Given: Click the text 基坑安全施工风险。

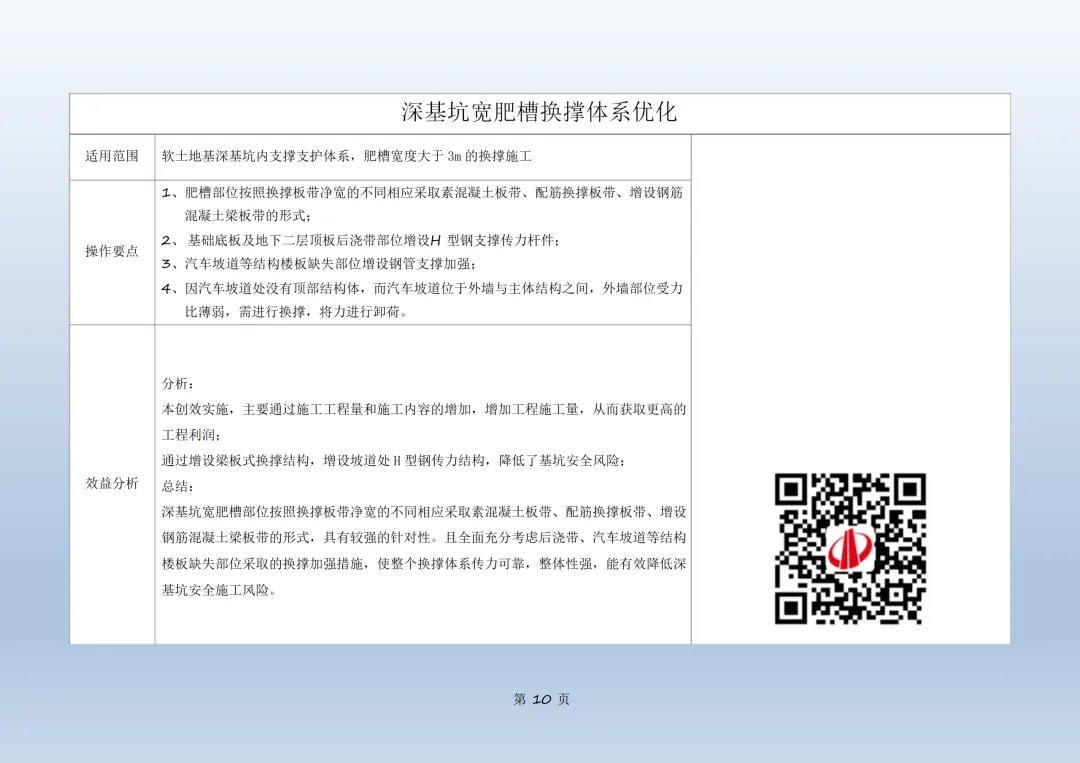Looking at the screenshot, I should point(219,590).
